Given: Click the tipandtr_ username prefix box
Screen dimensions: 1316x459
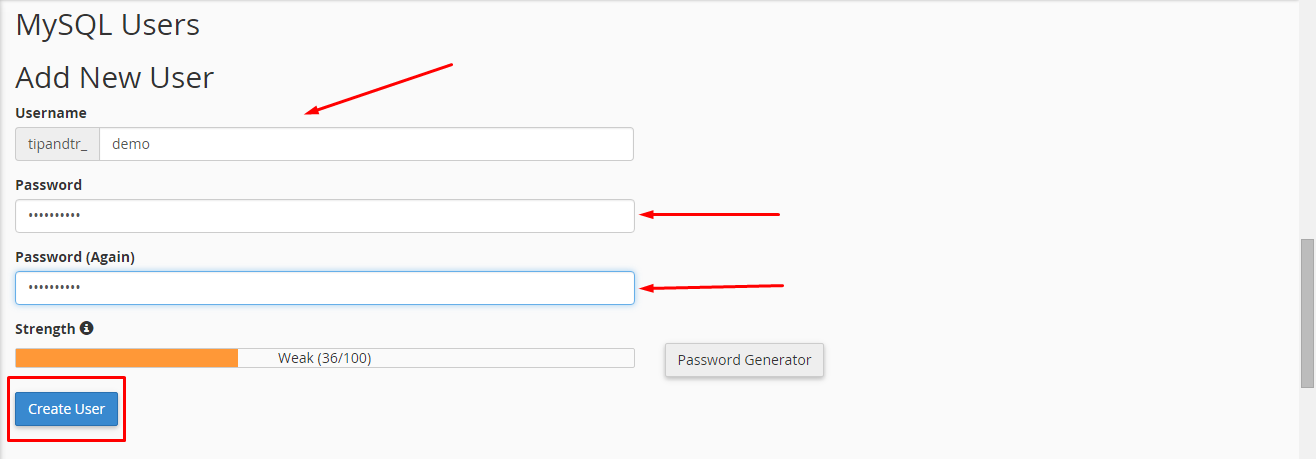Looking at the screenshot, I should coord(58,144).
